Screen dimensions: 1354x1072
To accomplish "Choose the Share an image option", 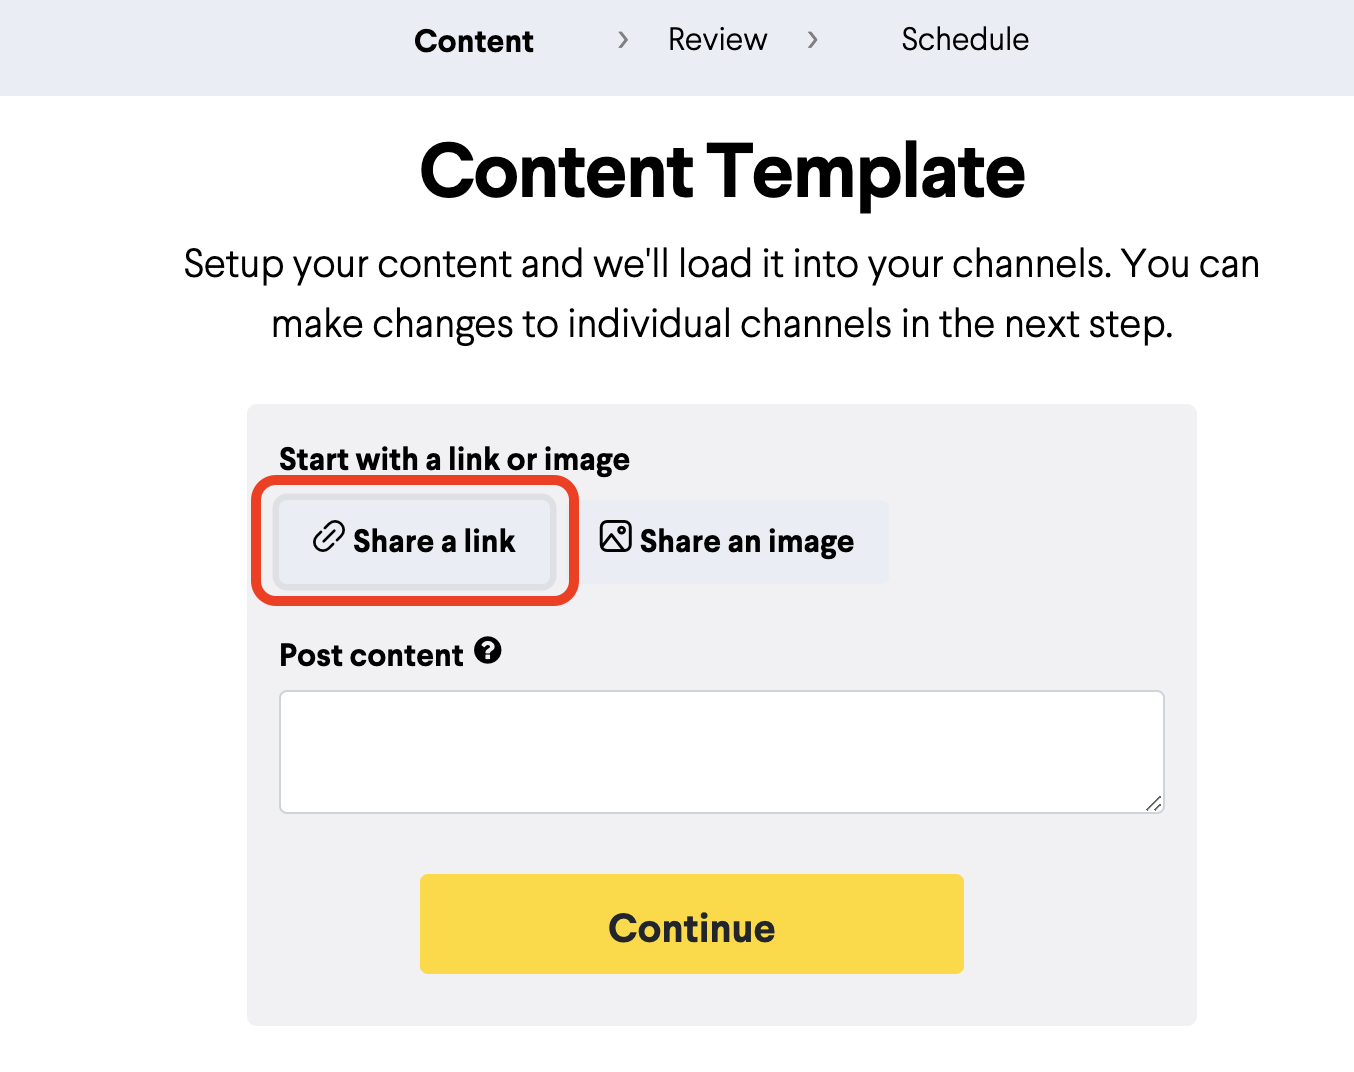I will [728, 541].
